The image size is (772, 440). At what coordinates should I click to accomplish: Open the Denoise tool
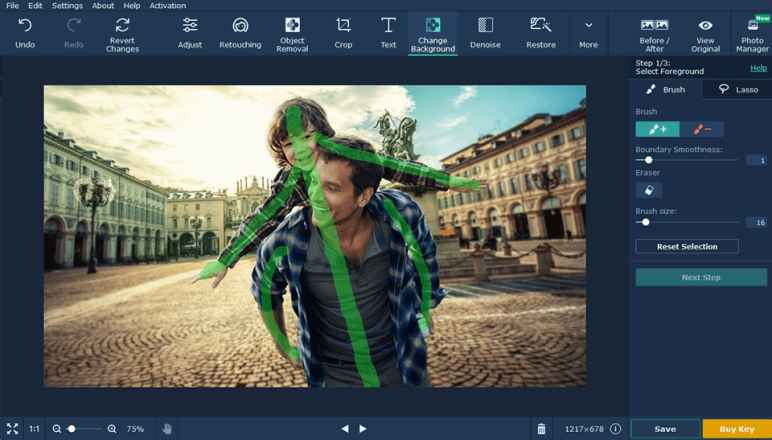click(485, 25)
